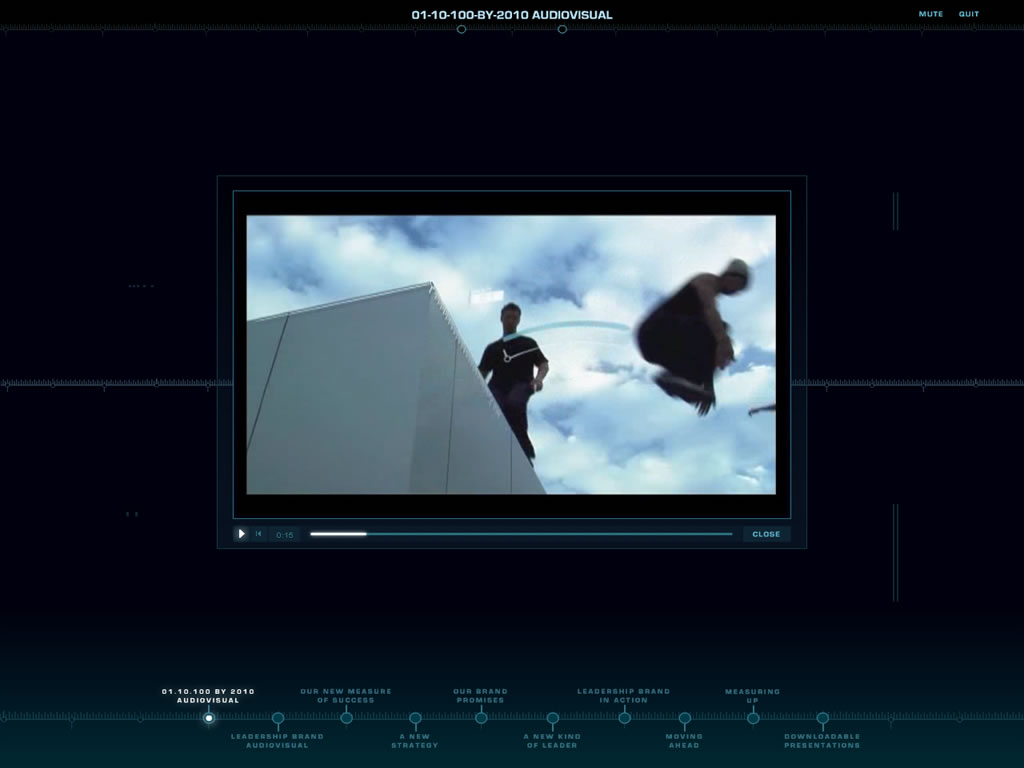Viewport: 1024px width, 768px height.
Task: Go to Leadership Brand in Action dot
Action: coord(624,718)
